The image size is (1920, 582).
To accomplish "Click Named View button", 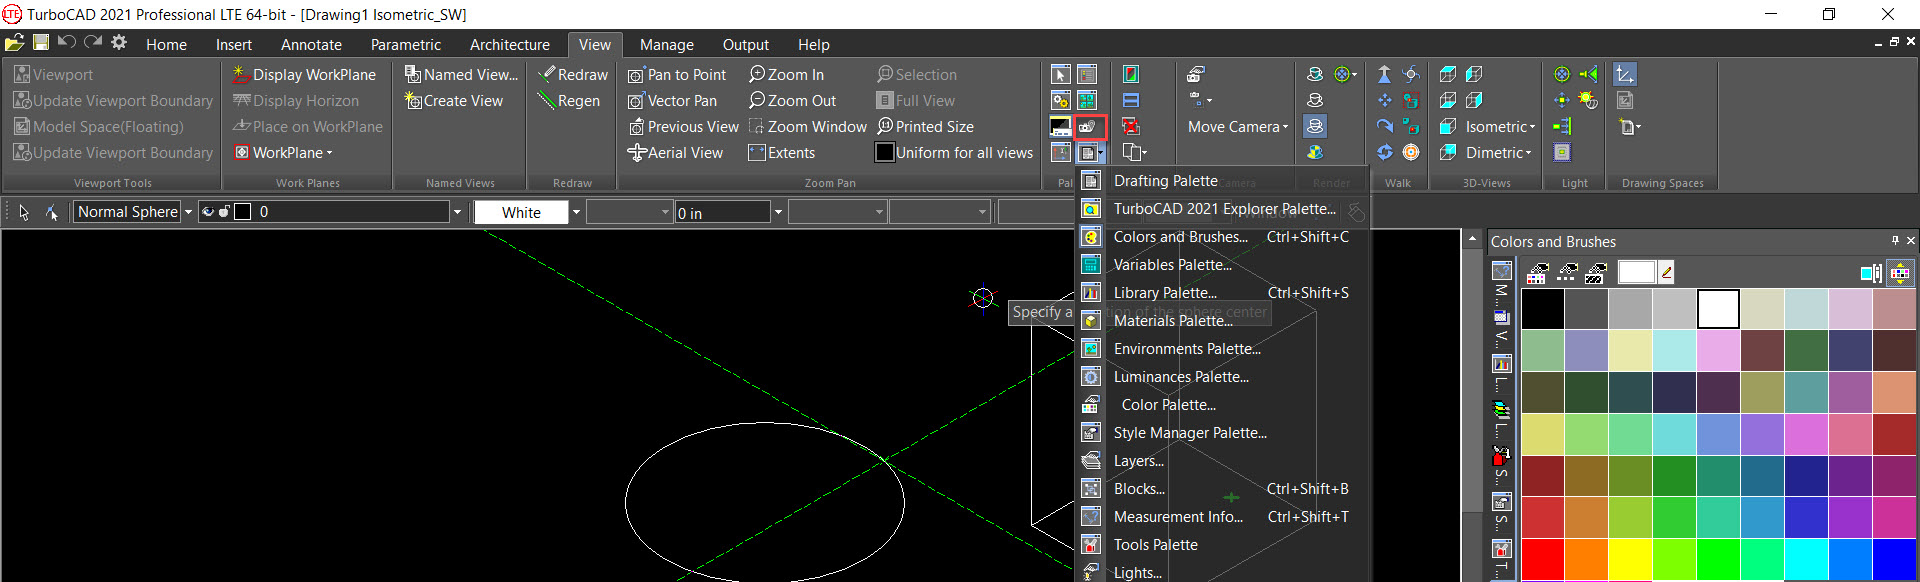I will (461, 75).
